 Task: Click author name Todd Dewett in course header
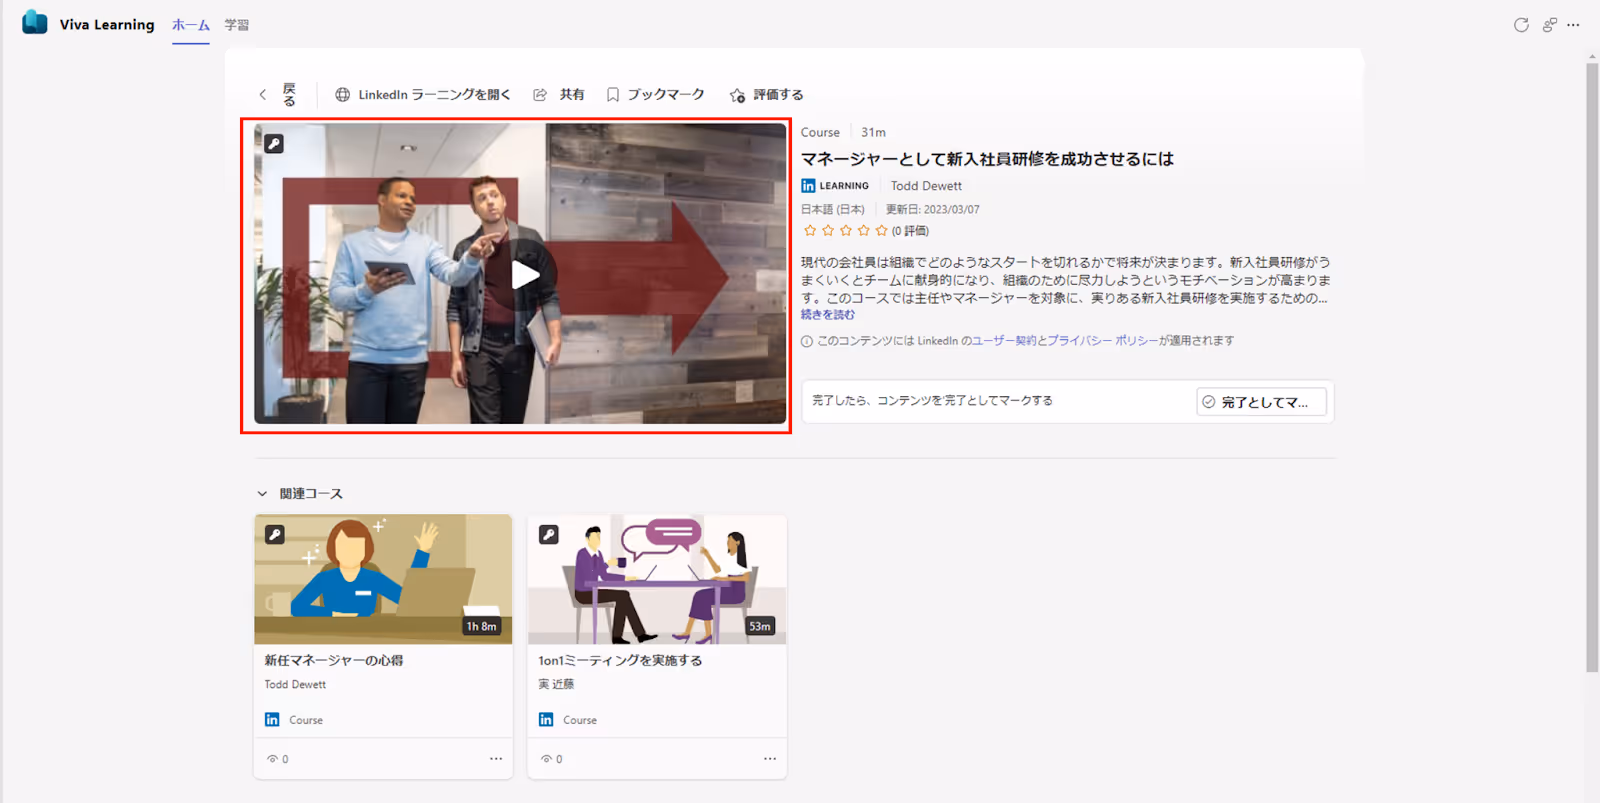tap(926, 186)
